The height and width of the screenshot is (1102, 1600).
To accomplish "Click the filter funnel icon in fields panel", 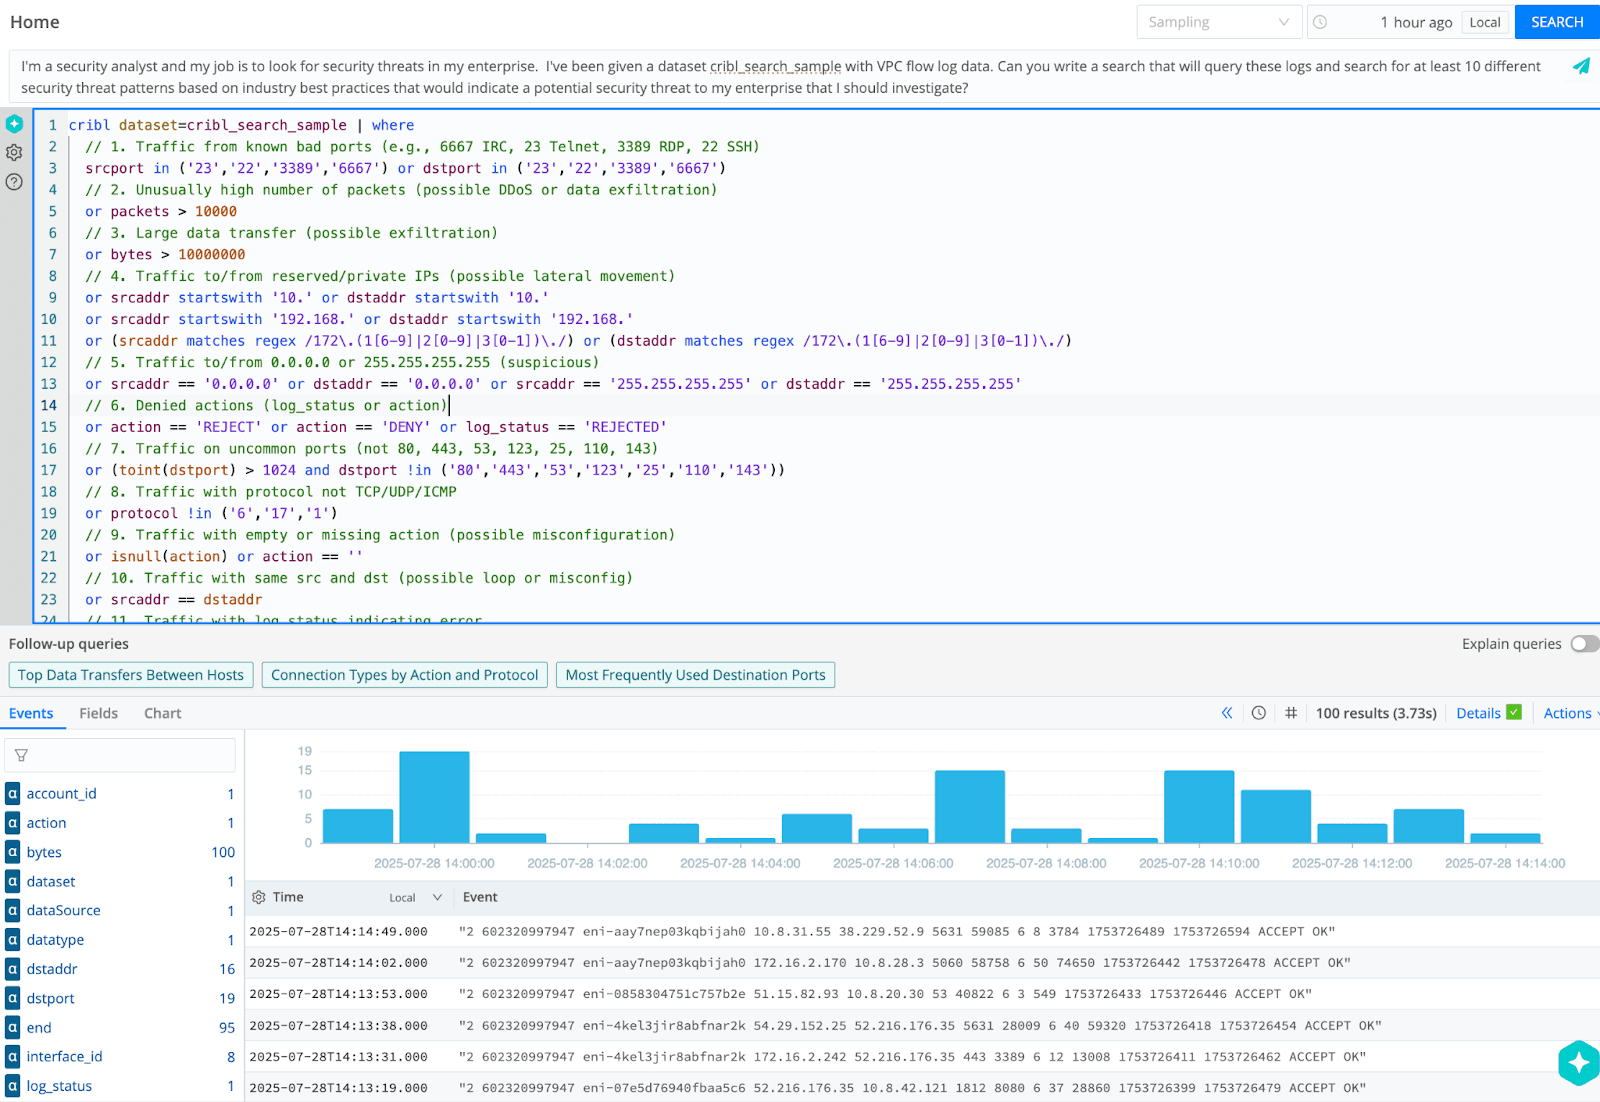I will click(21, 756).
